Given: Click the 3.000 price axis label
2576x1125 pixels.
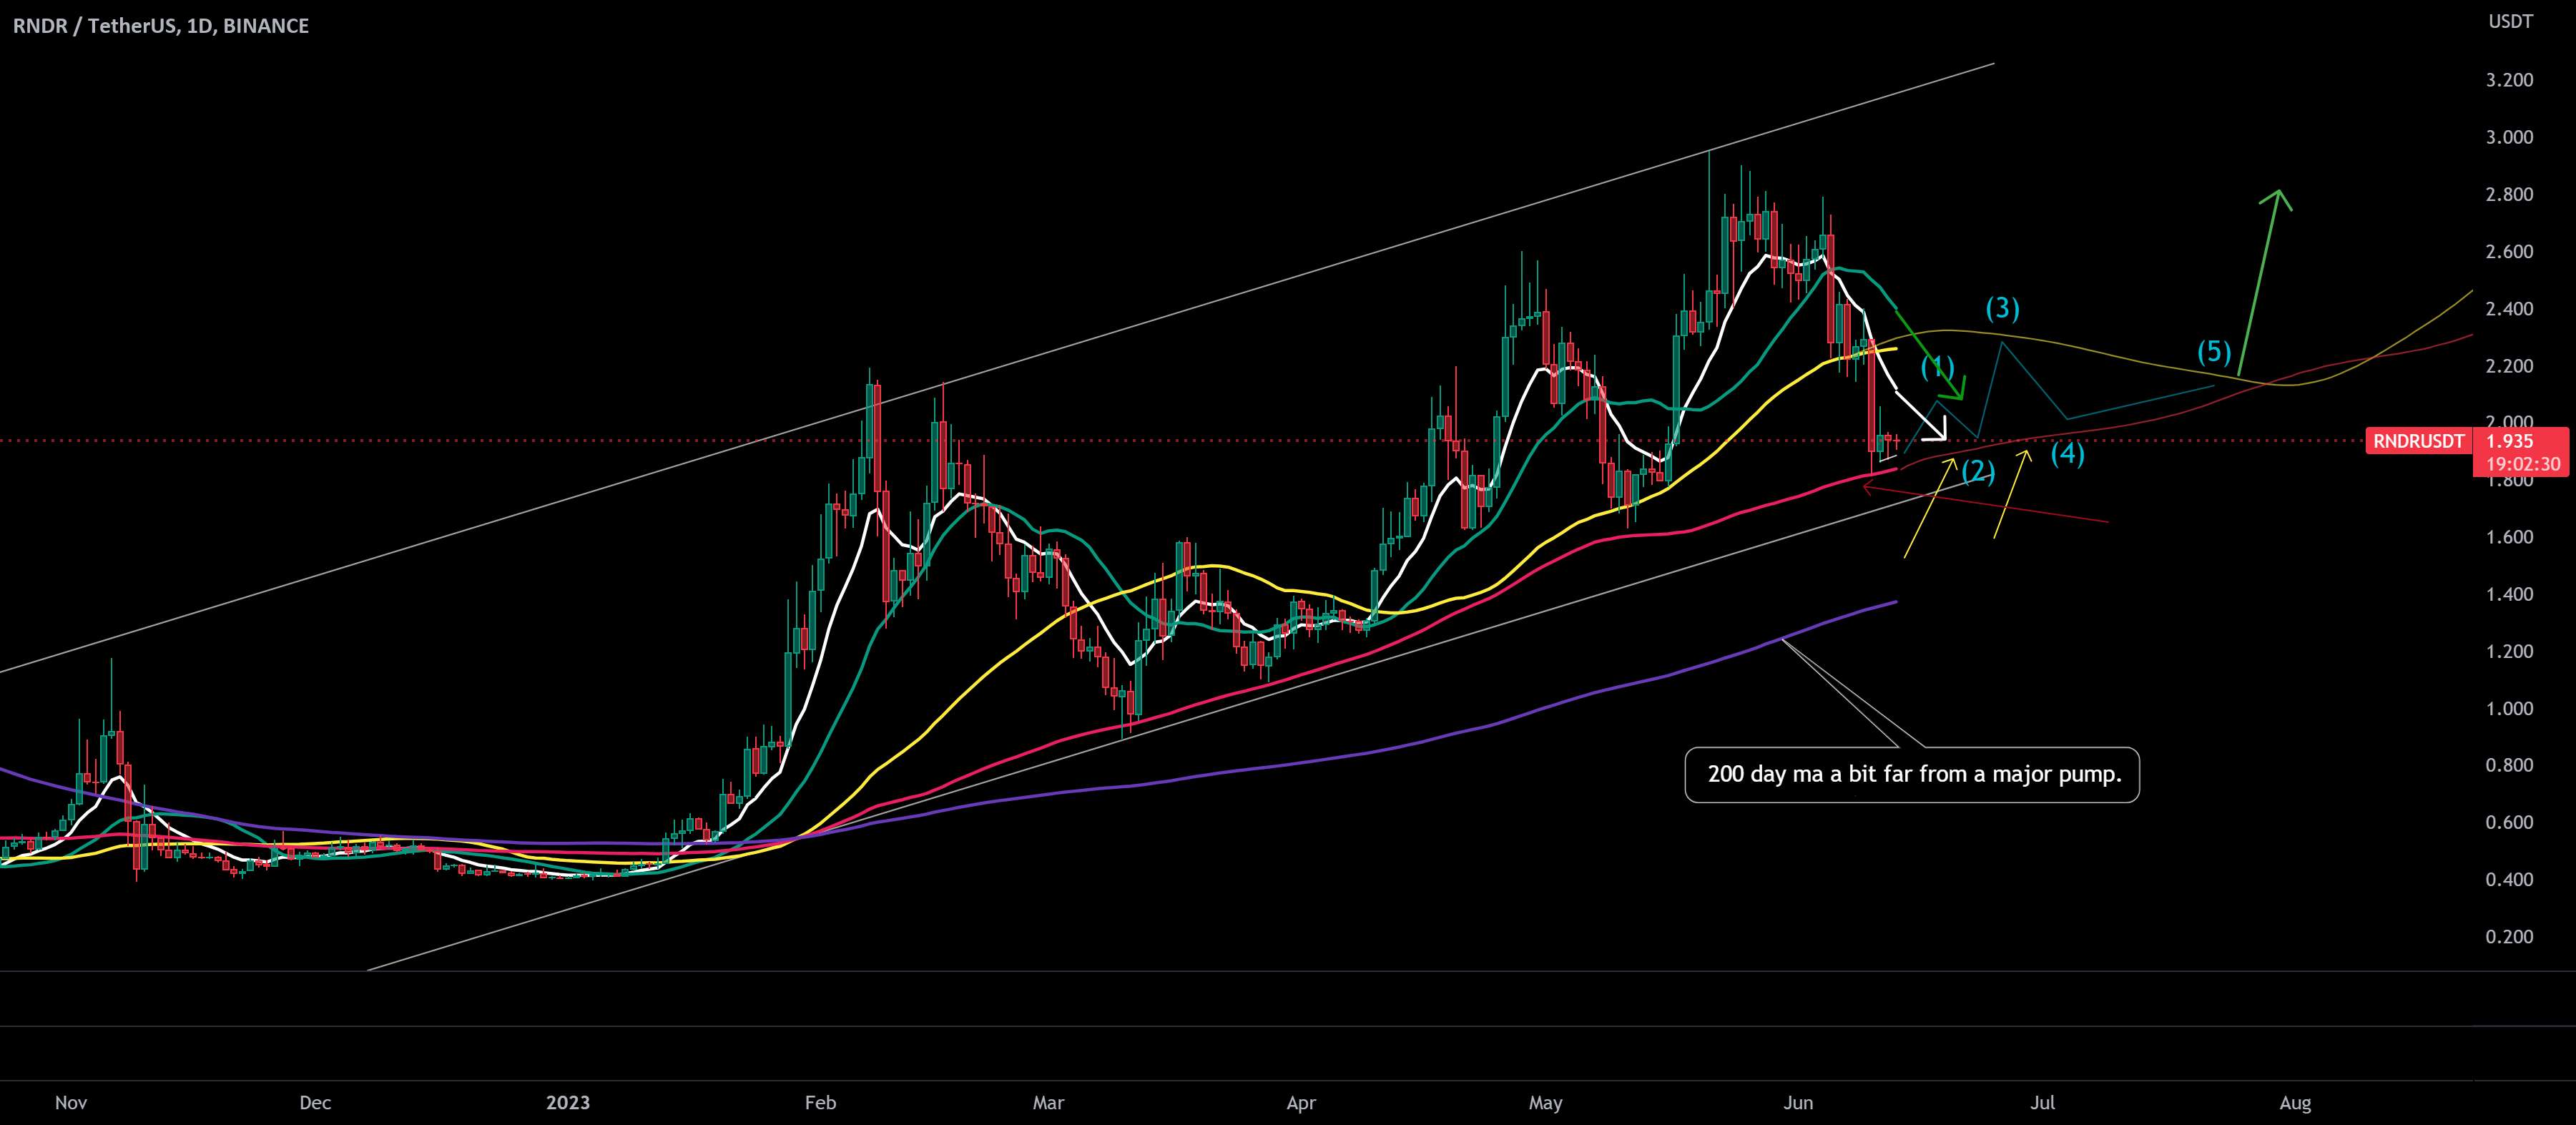Looking at the screenshot, I should 2510,137.
